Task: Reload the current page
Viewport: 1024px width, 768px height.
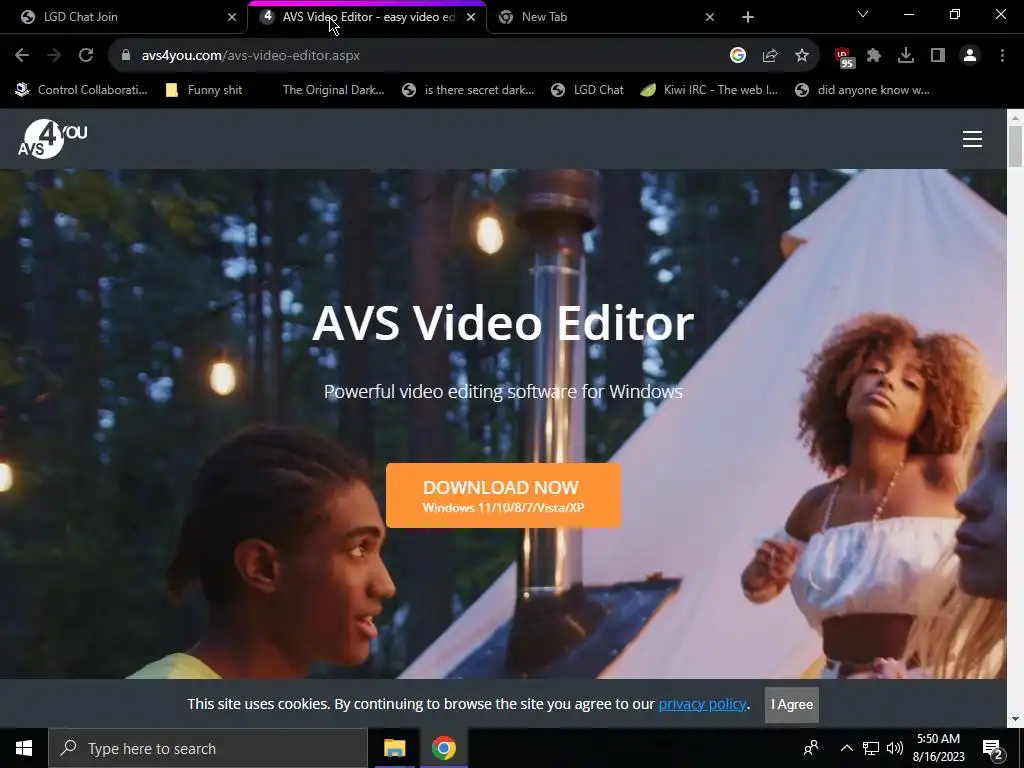Action: [86, 56]
